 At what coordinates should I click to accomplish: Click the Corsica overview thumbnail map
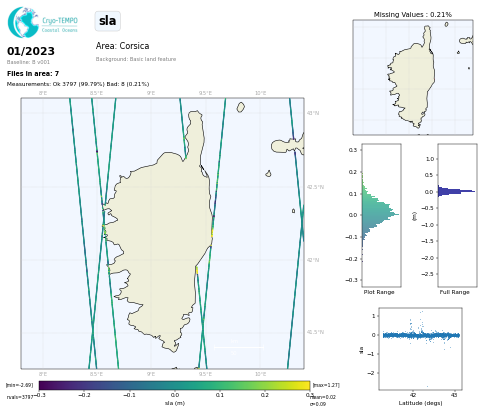tap(413, 77)
